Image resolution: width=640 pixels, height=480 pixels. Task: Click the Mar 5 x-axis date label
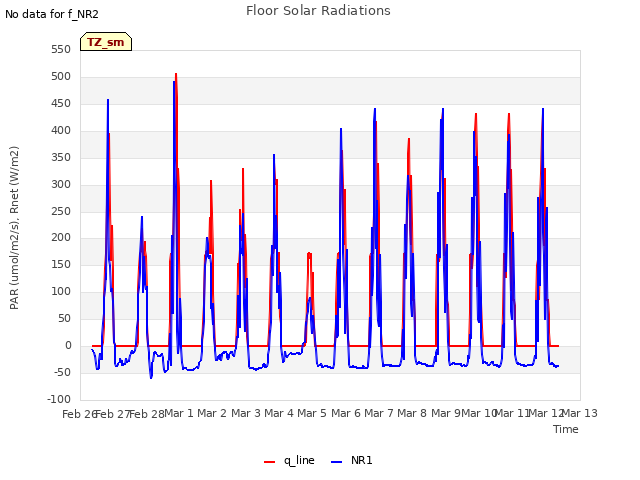coord(312,413)
